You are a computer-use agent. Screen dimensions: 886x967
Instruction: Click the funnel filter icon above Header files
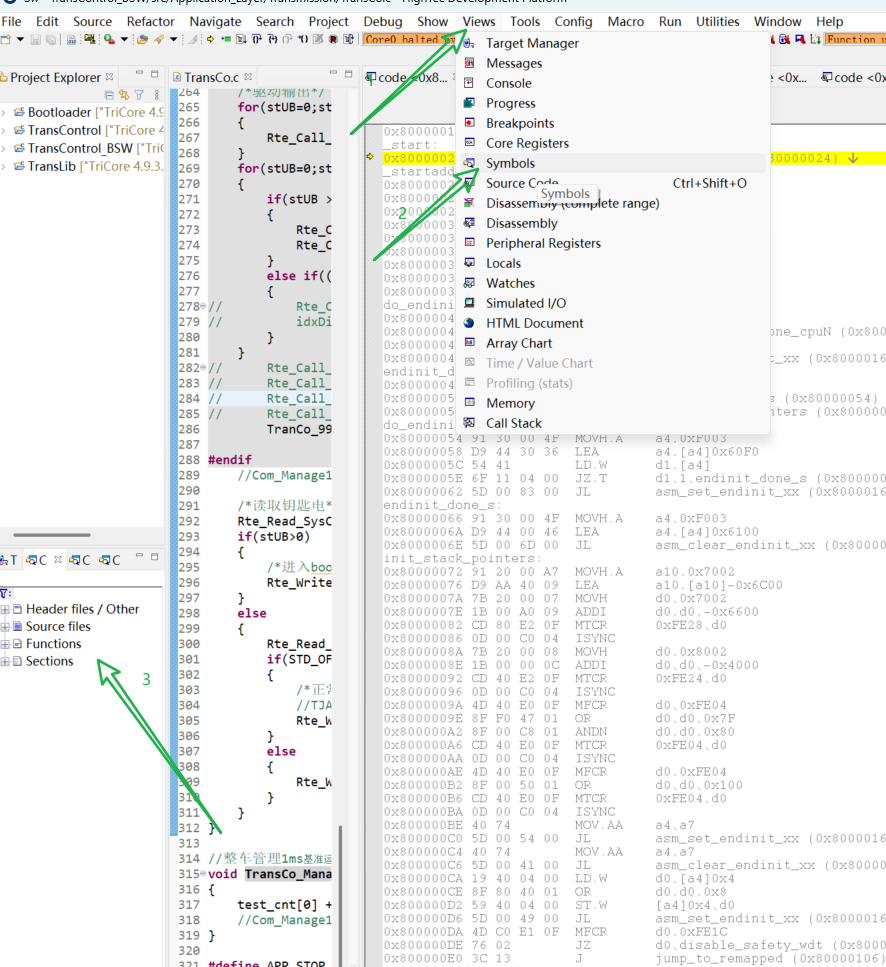[x=5, y=593]
